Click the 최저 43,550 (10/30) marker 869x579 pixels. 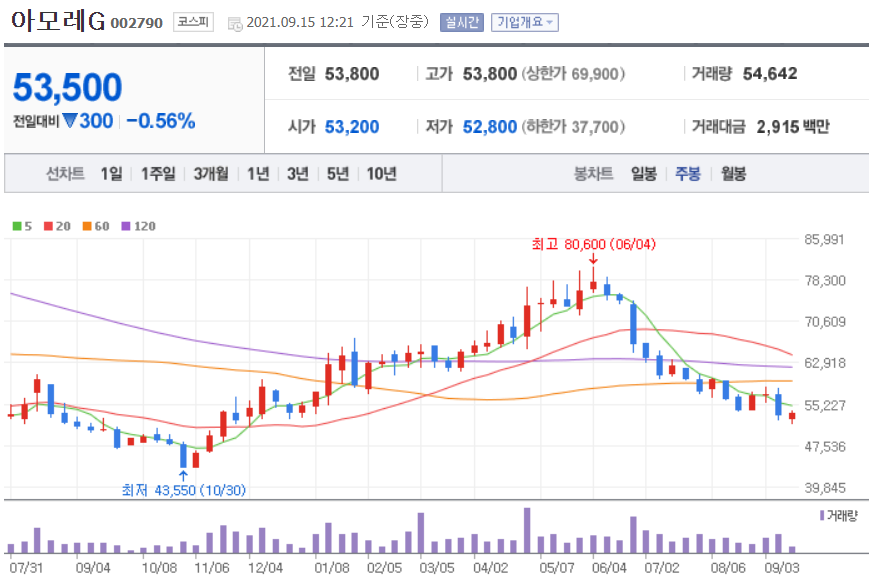tap(183, 490)
